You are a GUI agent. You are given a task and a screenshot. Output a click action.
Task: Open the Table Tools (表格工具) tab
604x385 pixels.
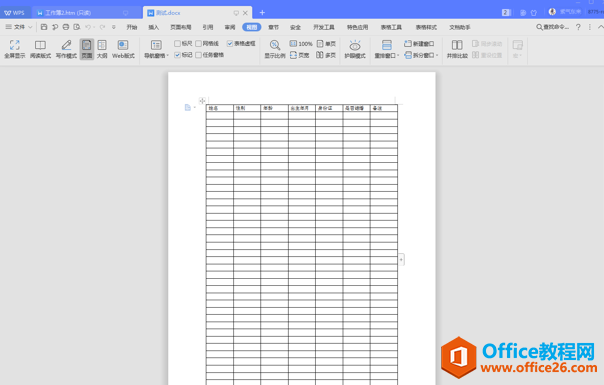tap(391, 27)
